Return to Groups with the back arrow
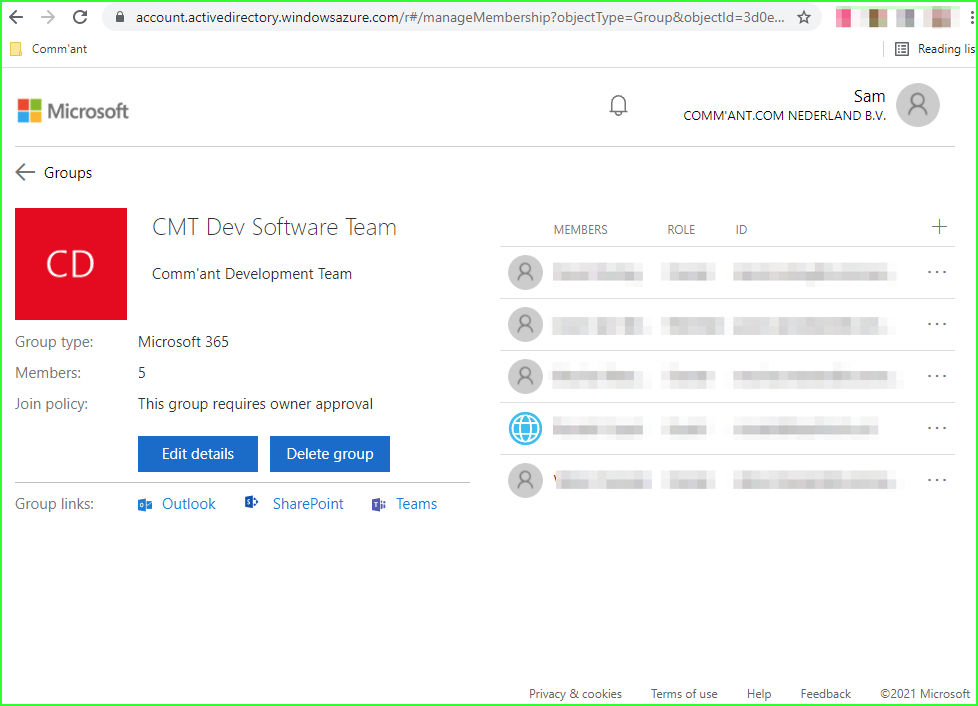The width and height of the screenshot is (978, 706). (25, 172)
